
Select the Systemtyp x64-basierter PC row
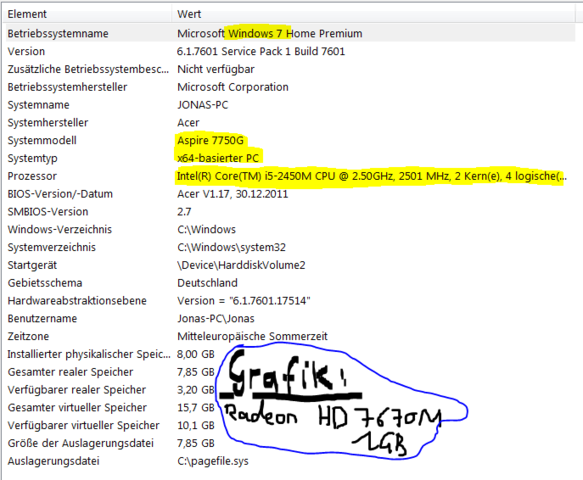click(290, 158)
